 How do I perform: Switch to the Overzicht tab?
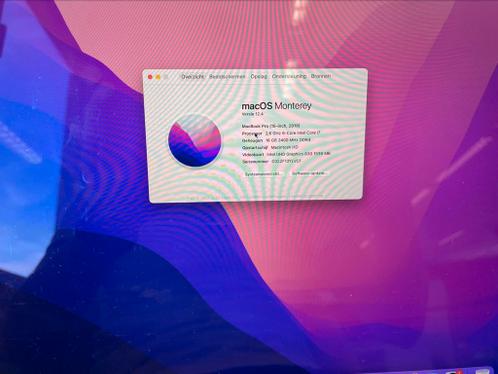pyautogui.click(x=193, y=77)
